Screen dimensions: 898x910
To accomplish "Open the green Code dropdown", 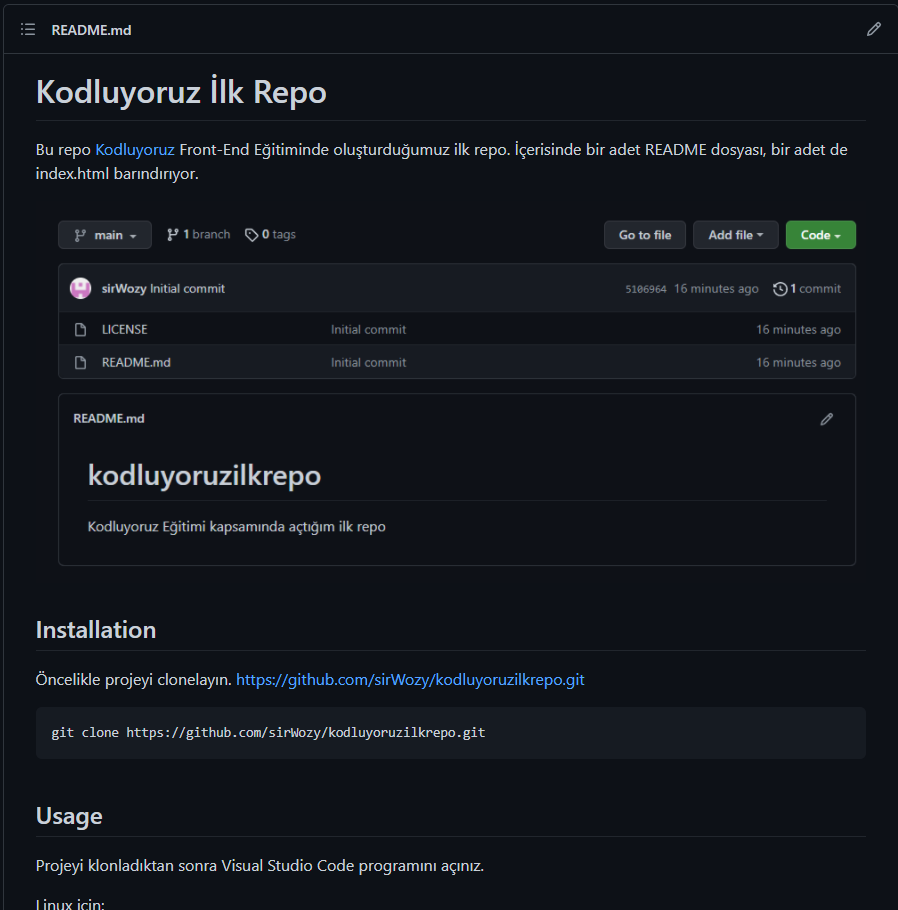I will (820, 235).
